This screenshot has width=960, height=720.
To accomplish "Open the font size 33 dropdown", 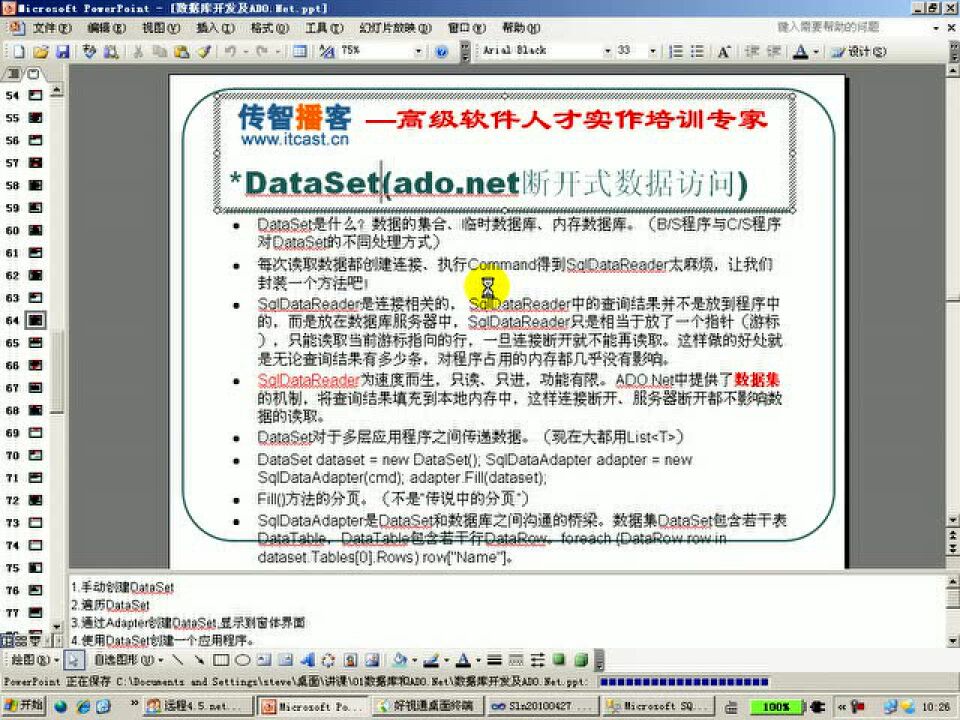I will tap(653, 51).
